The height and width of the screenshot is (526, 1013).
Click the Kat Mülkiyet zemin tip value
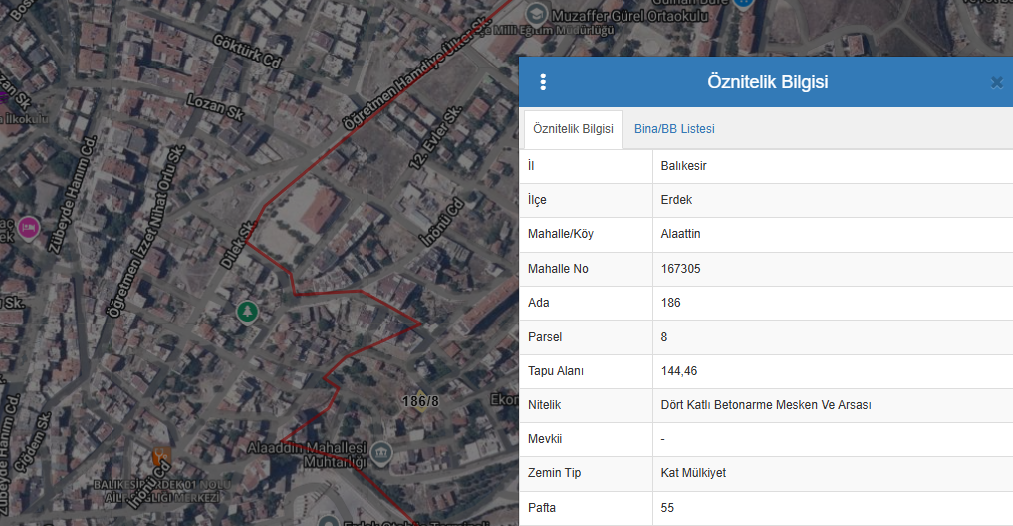[693, 473]
